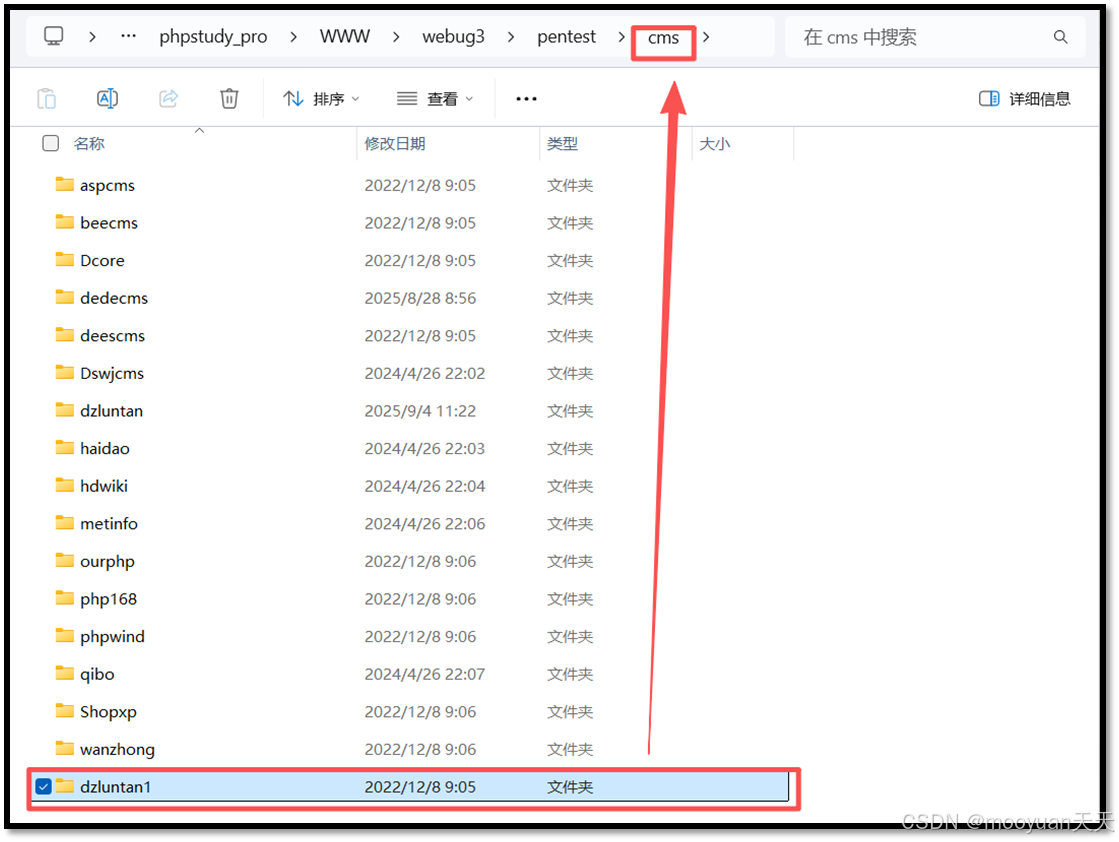Select the qibo folder name
The height and width of the screenshot is (842, 1119).
click(97, 674)
